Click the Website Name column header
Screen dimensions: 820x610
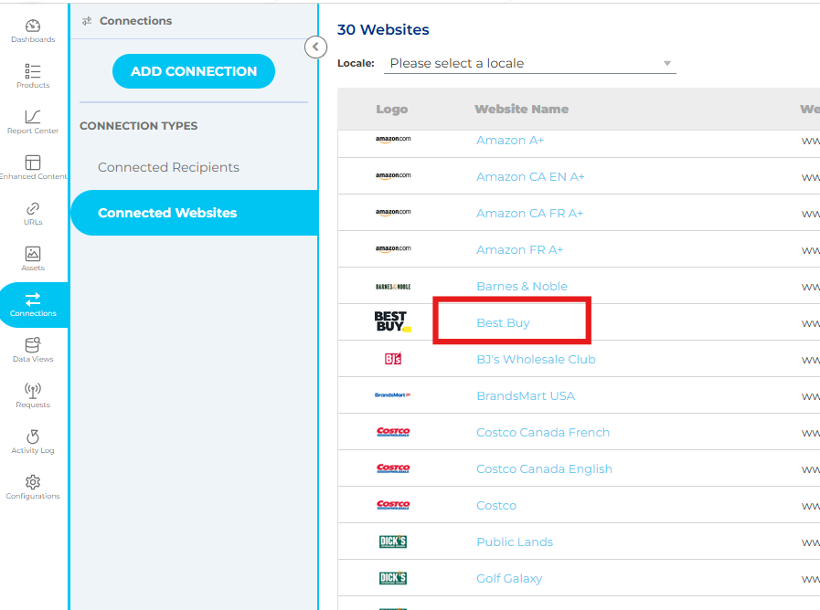pyautogui.click(x=521, y=109)
